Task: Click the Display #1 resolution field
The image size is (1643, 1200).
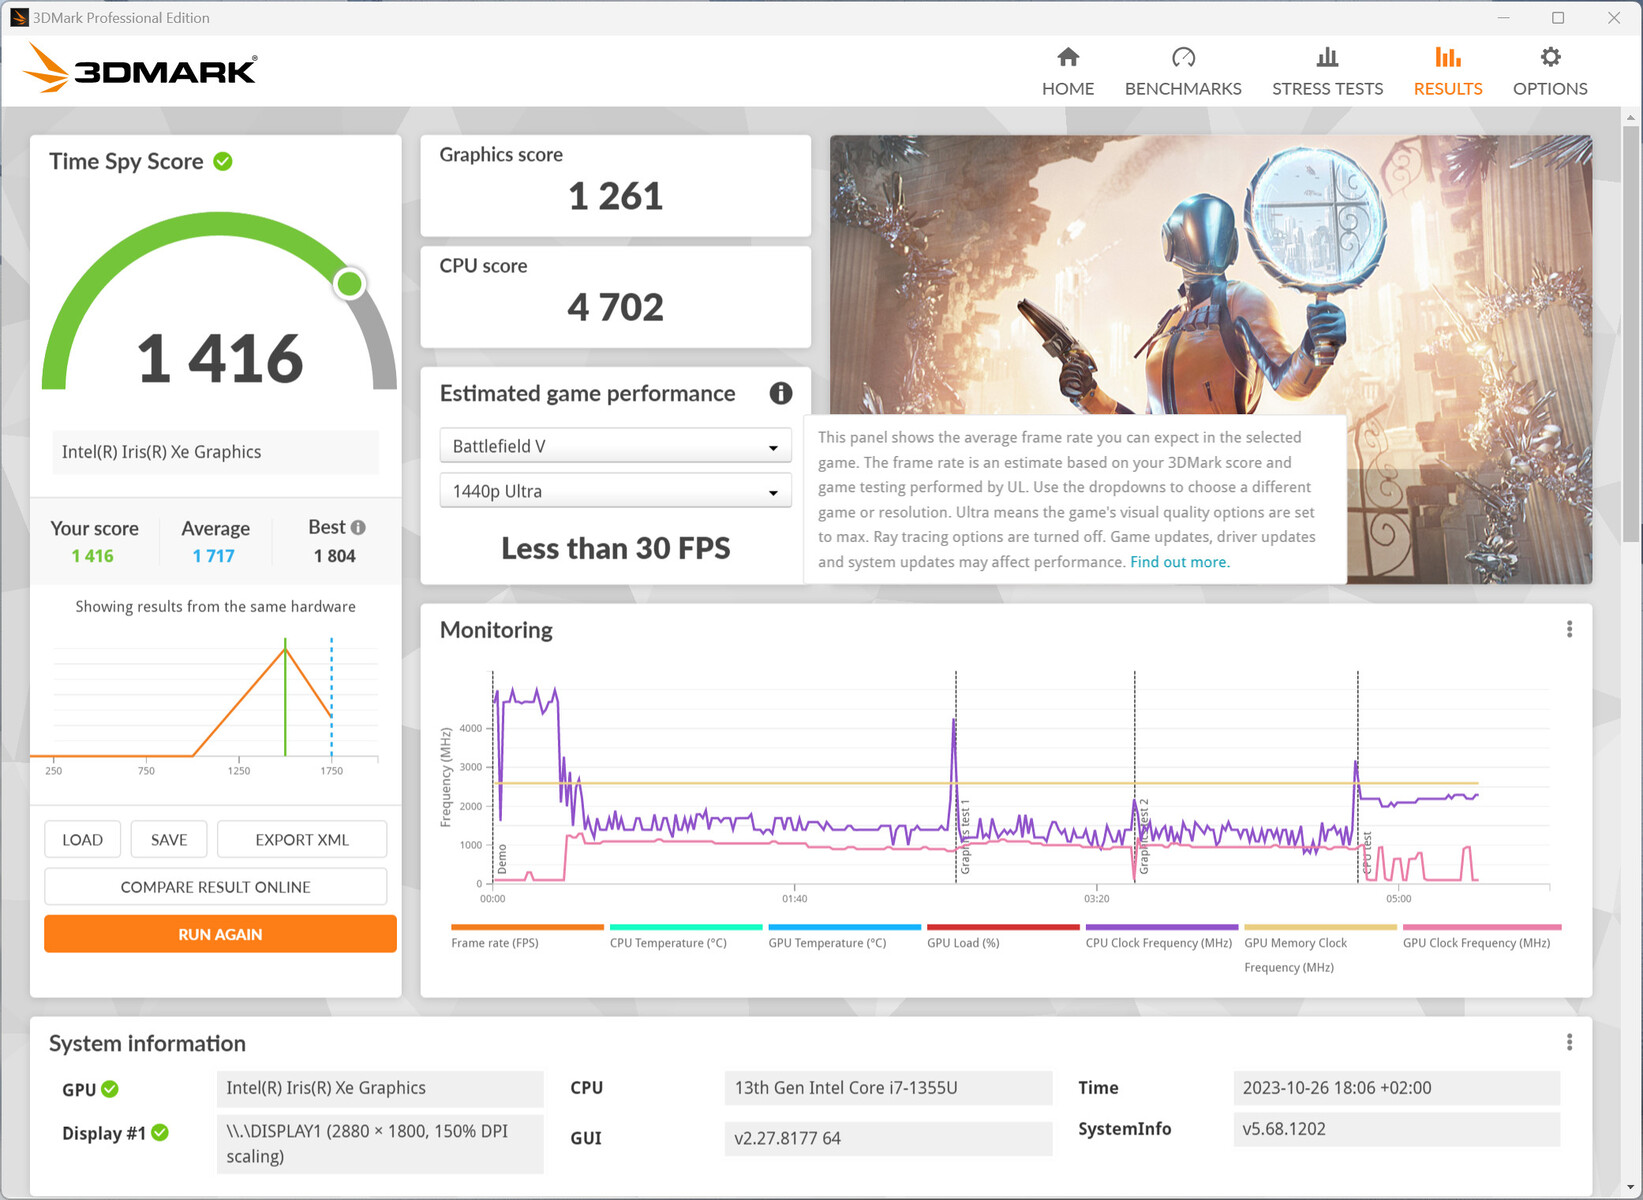Action: tap(380, 1144)
